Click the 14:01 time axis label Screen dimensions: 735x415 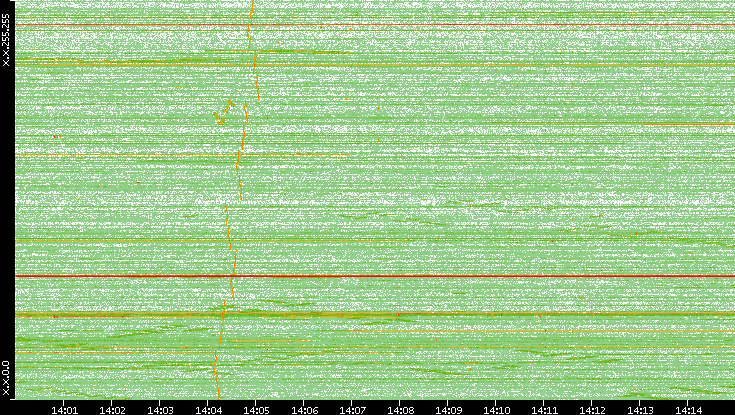pyautogui.click(x=64, y=410)
